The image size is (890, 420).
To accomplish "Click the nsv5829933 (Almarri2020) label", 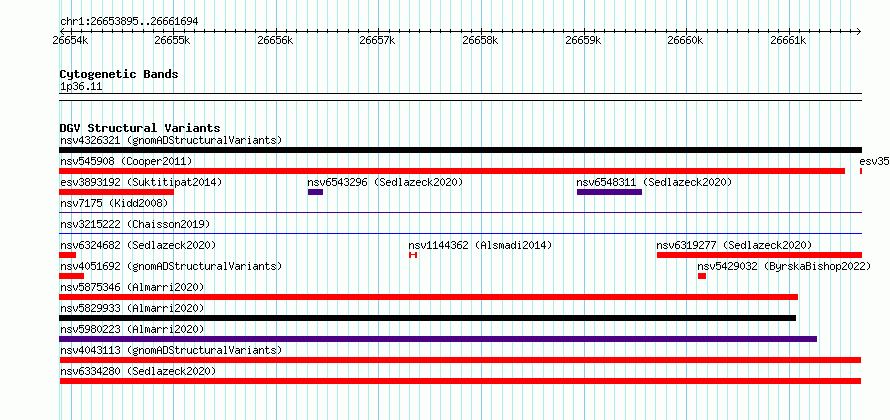I will tap(132, 308).
